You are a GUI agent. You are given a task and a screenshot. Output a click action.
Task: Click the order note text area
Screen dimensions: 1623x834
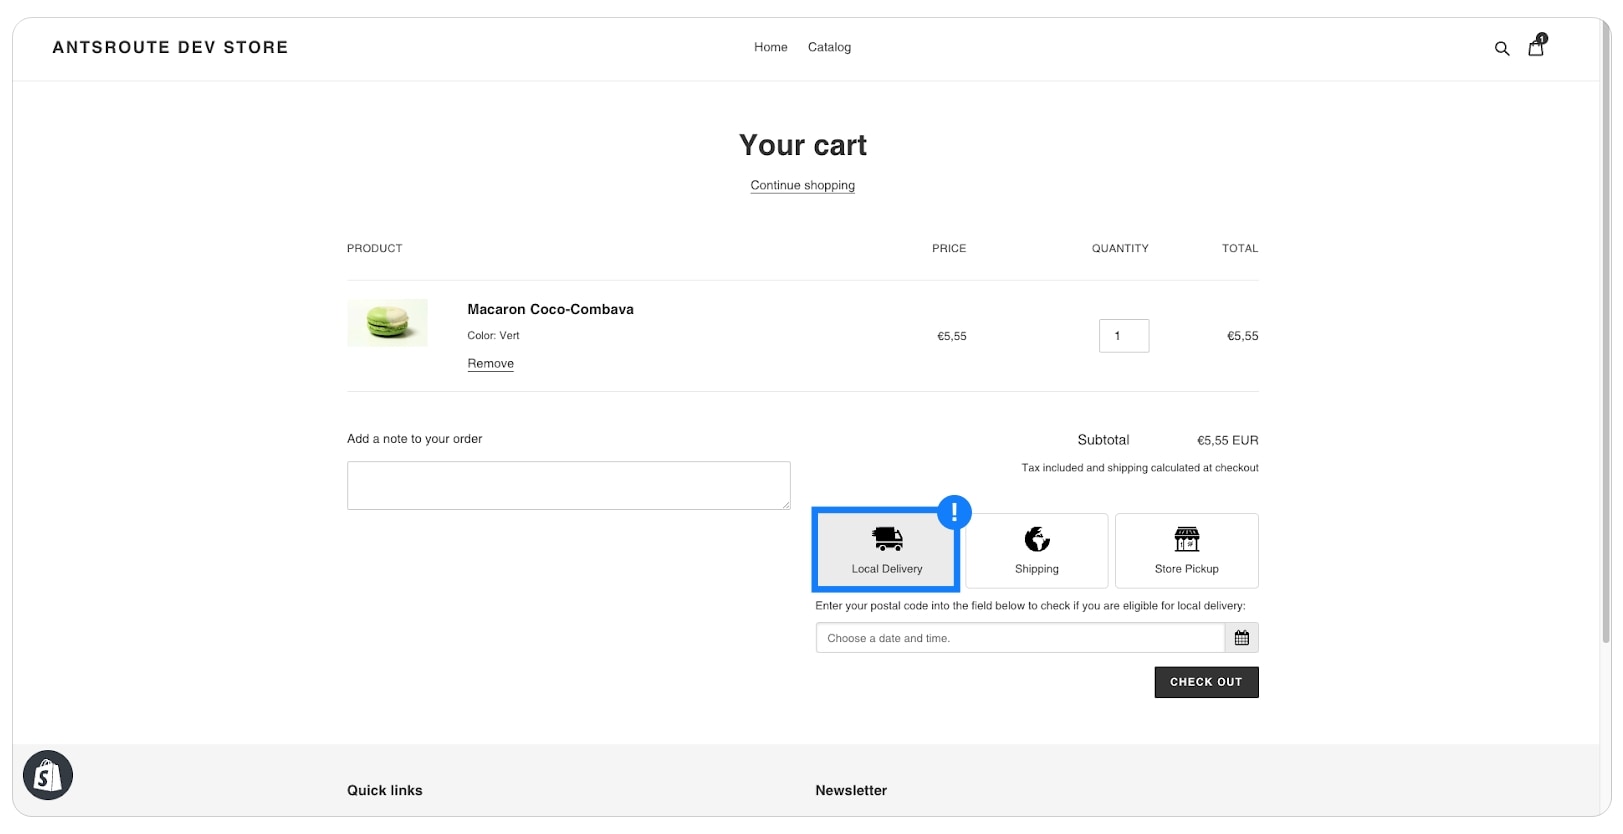(x=569, y=485)
